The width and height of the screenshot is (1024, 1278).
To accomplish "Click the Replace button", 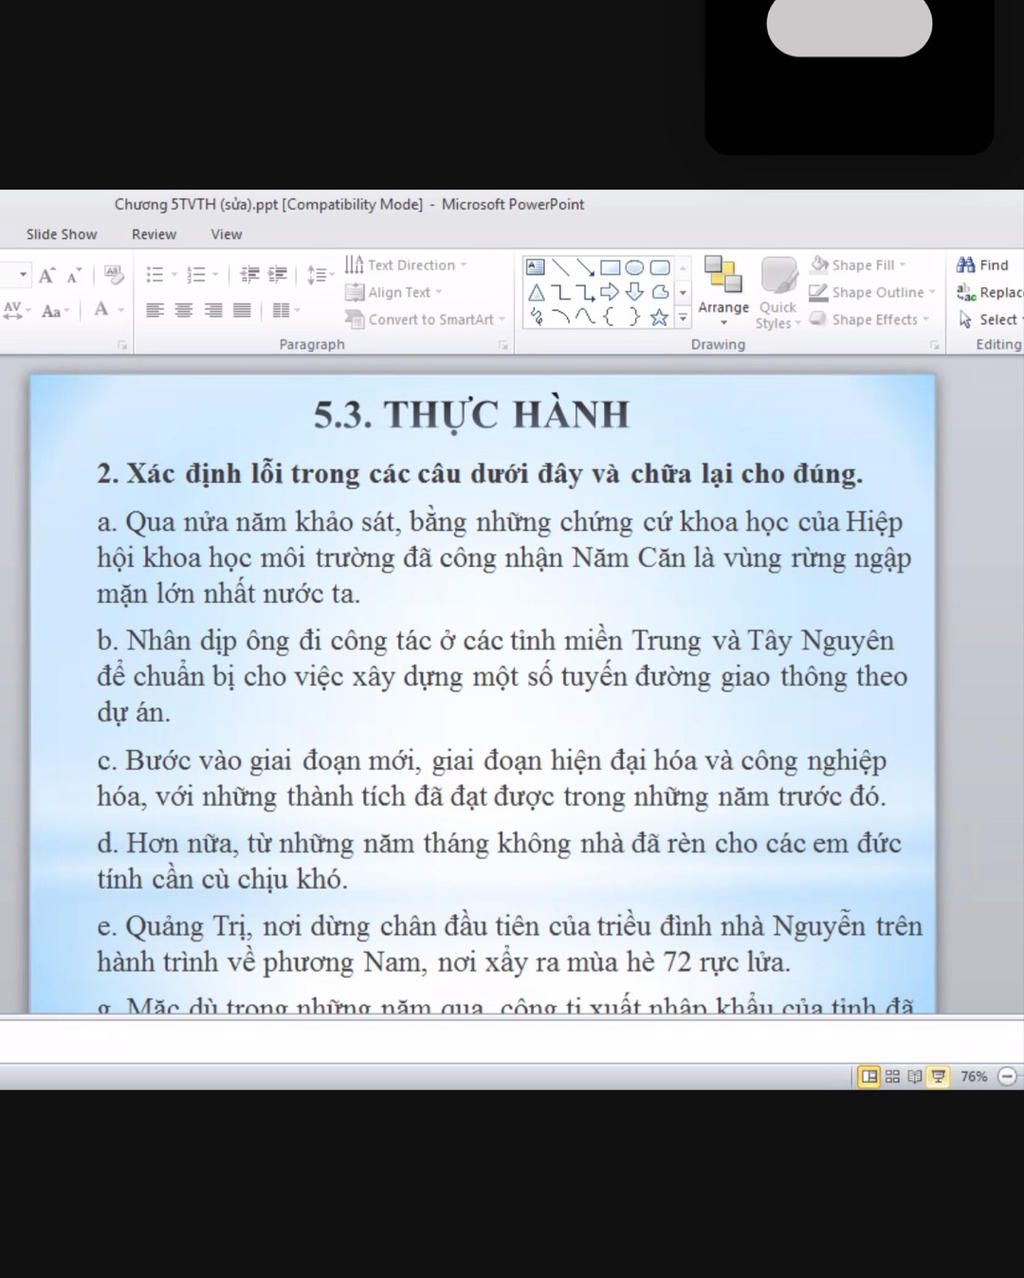I will (x=990, y=292).
